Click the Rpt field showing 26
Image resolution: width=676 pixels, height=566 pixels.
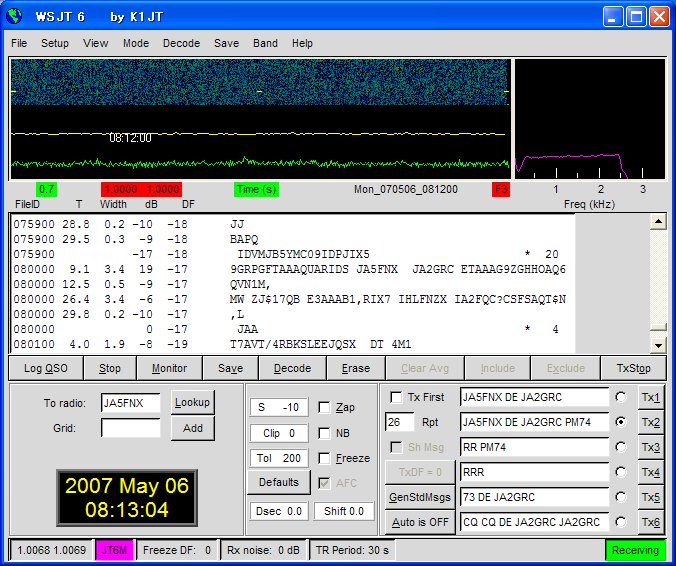400,422
